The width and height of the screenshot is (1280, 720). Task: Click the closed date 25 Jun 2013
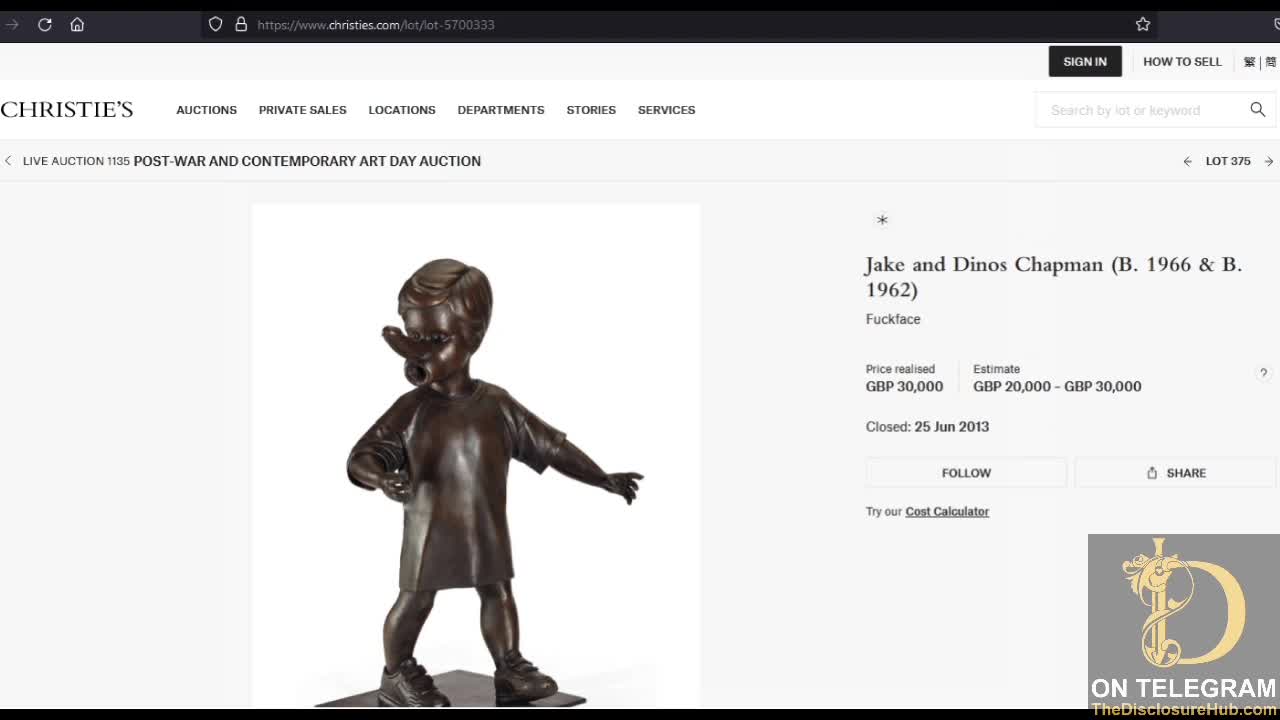(x=952, y=427)
